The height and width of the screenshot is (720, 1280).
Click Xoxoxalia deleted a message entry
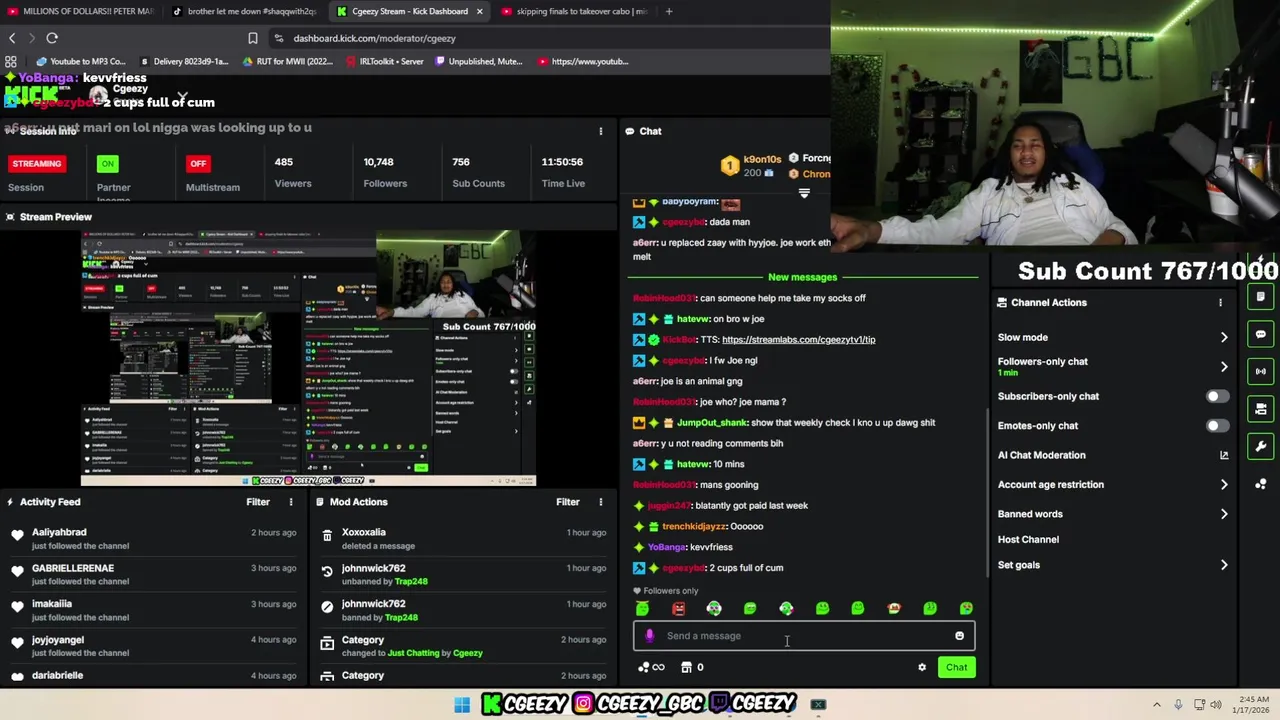click(x=463, y=538)
